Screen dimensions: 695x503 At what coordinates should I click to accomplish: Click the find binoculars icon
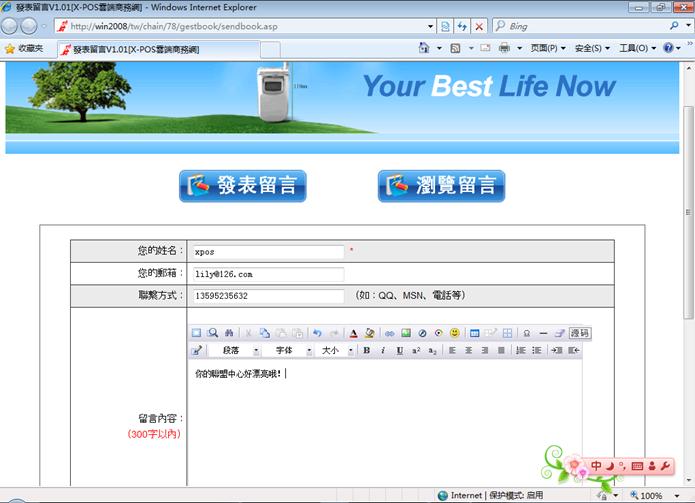pos(229,333)
